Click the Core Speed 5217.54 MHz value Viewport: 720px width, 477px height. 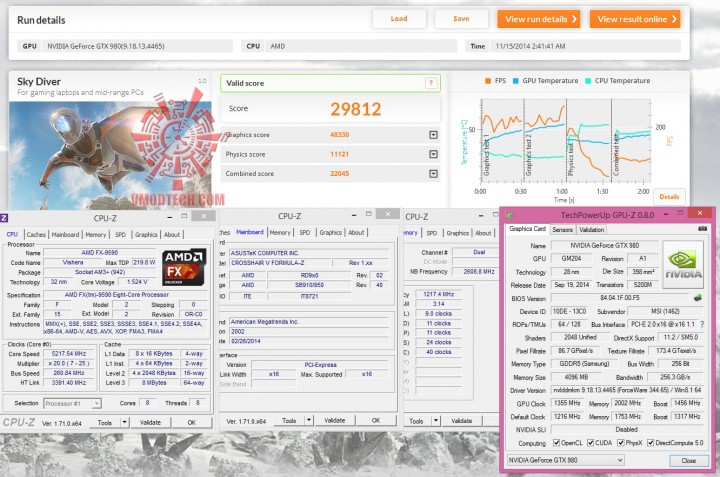[x=68, y=354]
